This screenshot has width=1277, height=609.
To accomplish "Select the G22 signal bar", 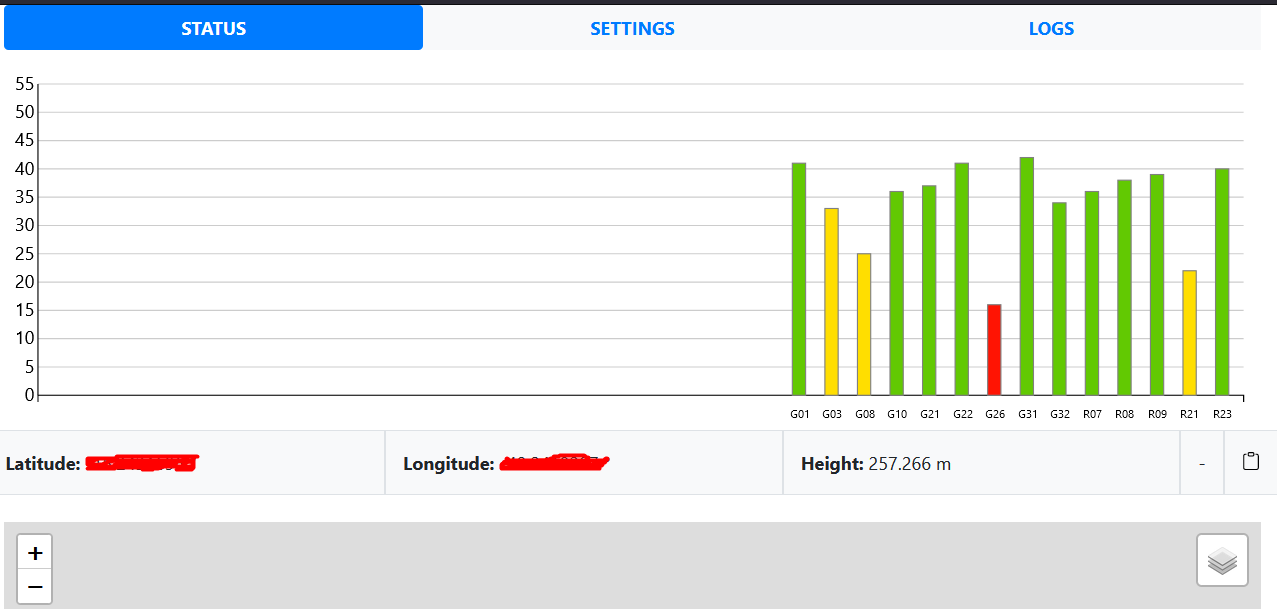I will click(x=961, y=279).
